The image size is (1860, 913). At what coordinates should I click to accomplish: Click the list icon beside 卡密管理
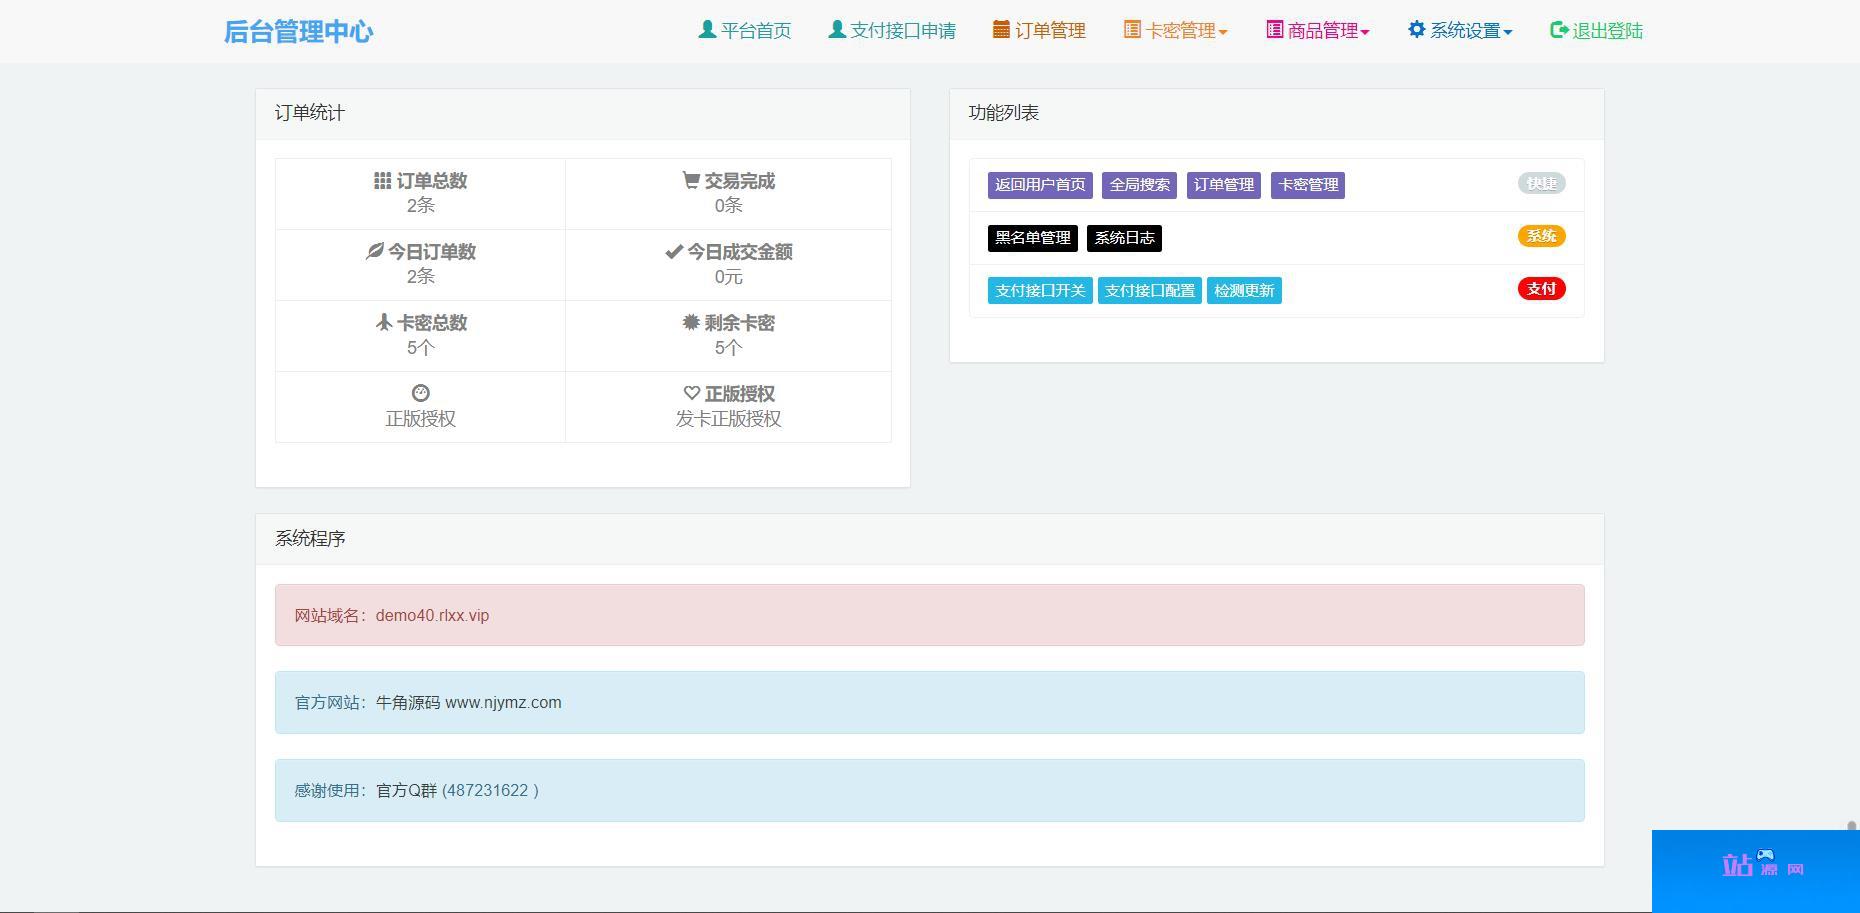(x=1132, y=30)
